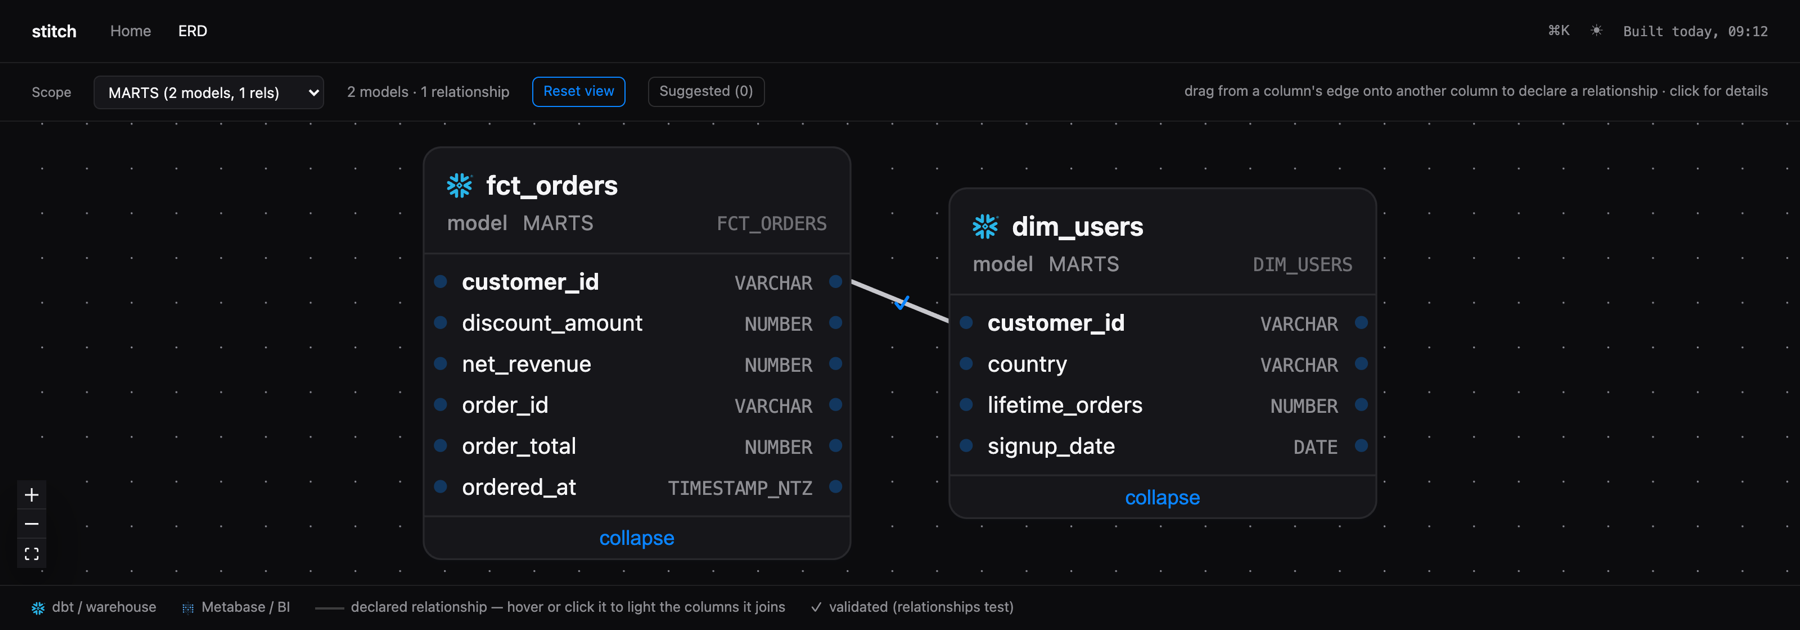Screen dimensions: 1800x630
Task: Click the snowflake icon on fct_orders
Action: pos(460,185)
